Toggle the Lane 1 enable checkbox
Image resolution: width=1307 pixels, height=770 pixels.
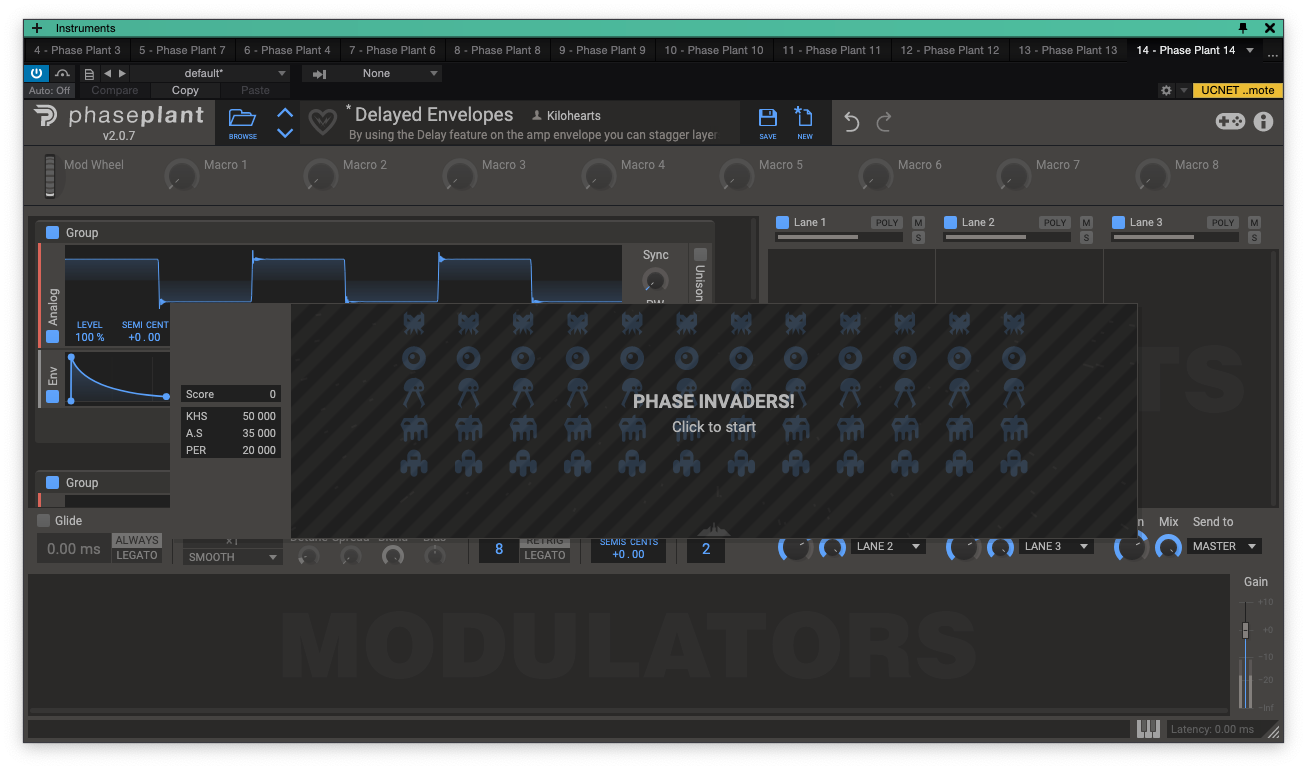click(783, 222)
